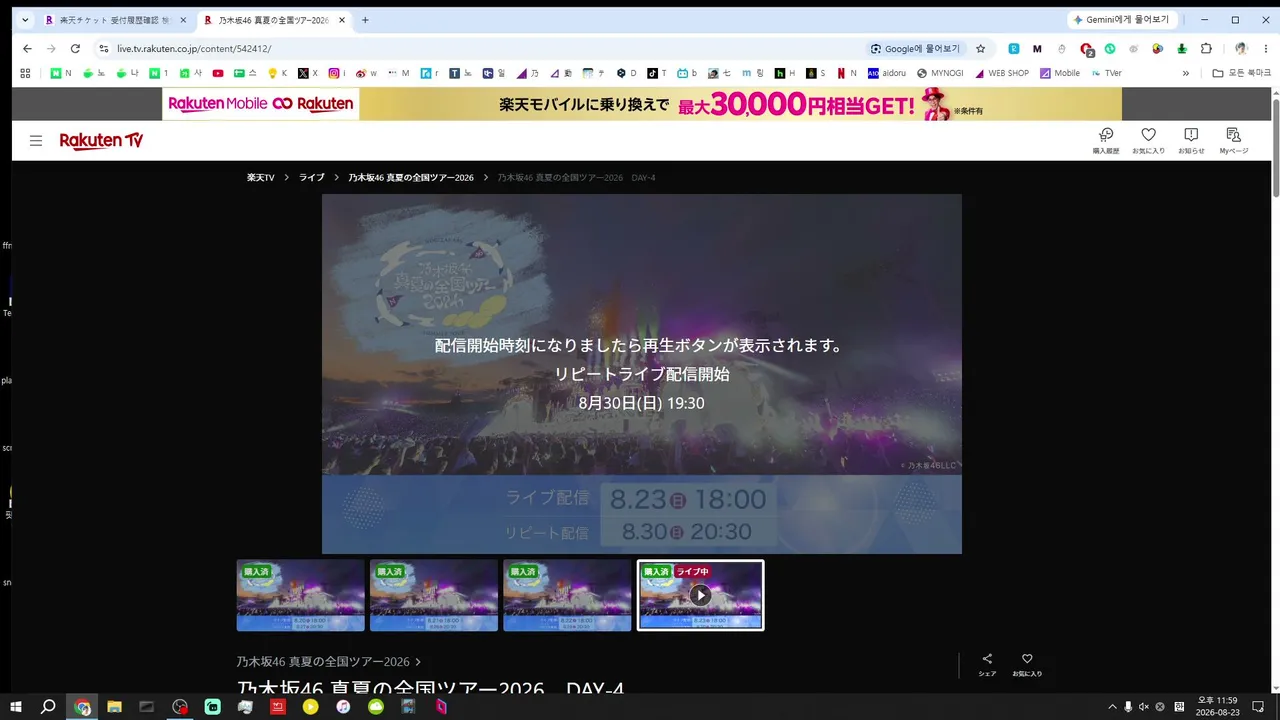The width and height of the screenshot is (1280, 720).
Task: Show more bookmarks with the chevron
Action: (x=1186, y=73)
